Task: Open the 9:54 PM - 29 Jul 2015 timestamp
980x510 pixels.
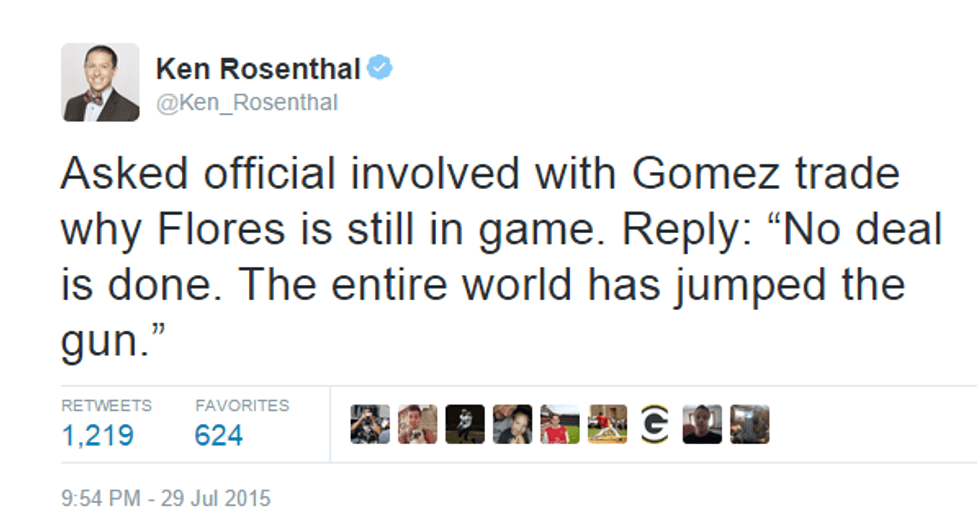Action: (x=166, y=497)
